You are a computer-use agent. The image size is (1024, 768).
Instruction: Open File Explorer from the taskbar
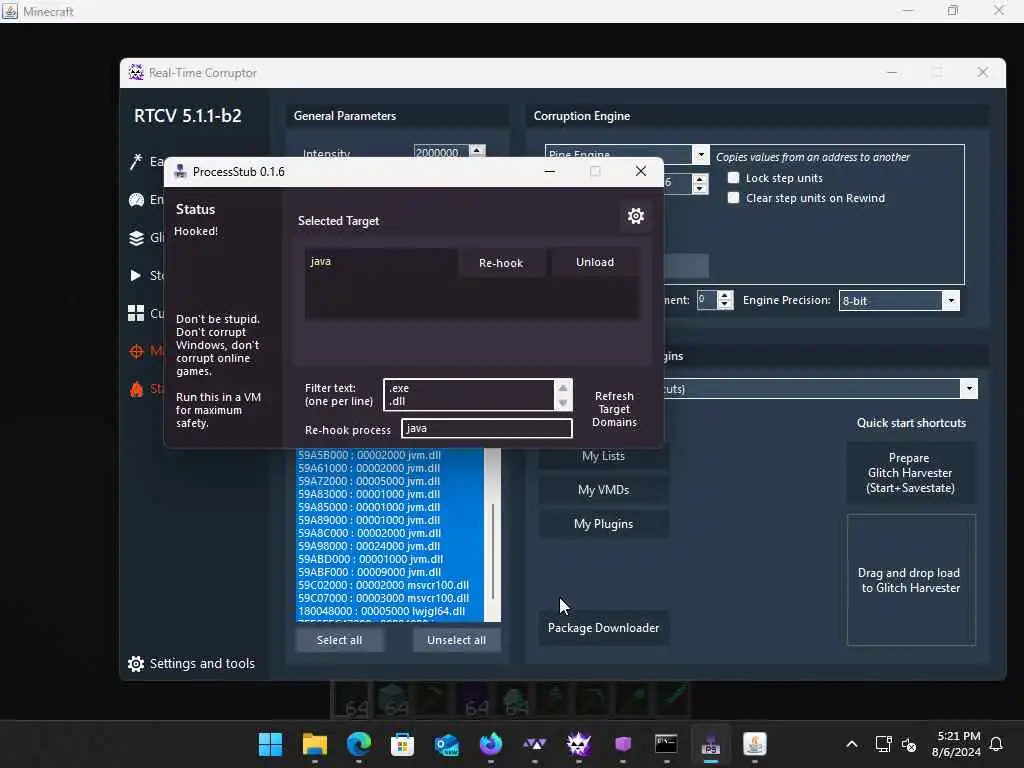[315, 744]
